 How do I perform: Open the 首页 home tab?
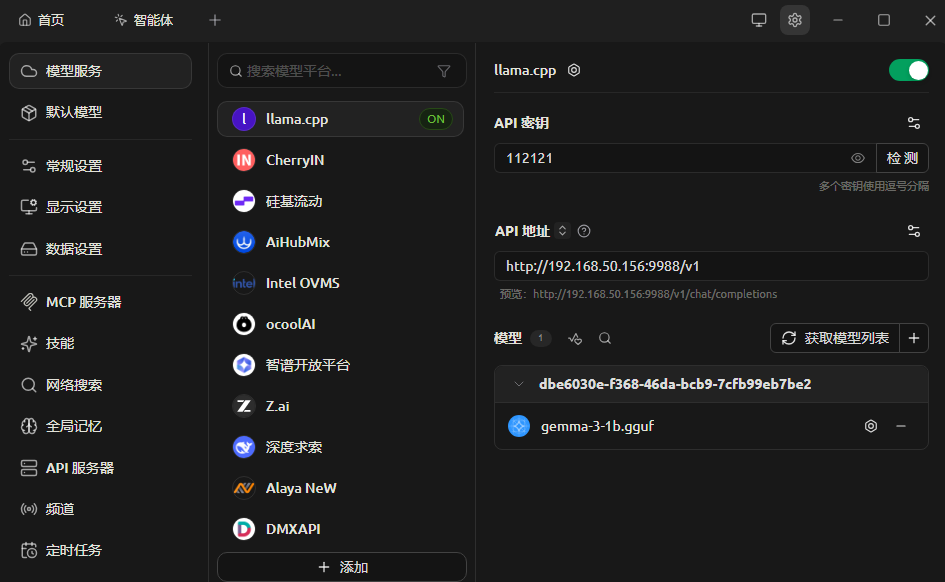[x=41, y=20]
